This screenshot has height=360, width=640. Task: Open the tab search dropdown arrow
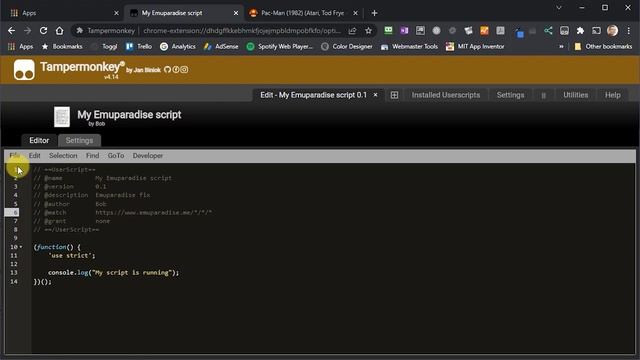(559, 8)
